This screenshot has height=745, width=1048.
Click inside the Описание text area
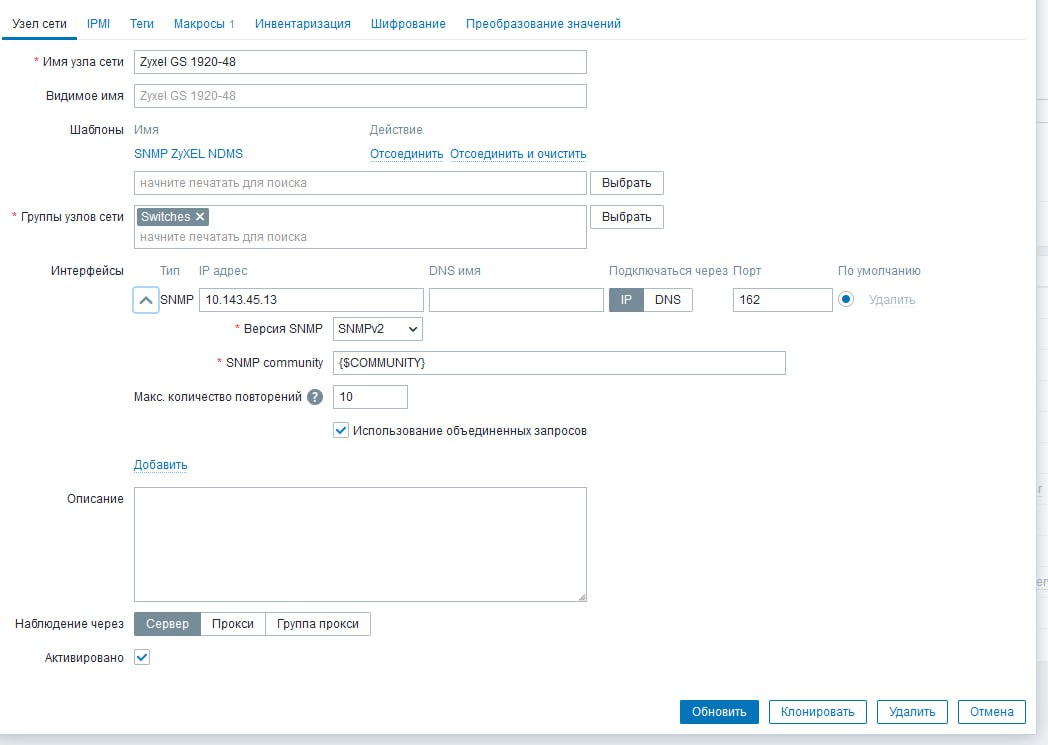point(360,545)
